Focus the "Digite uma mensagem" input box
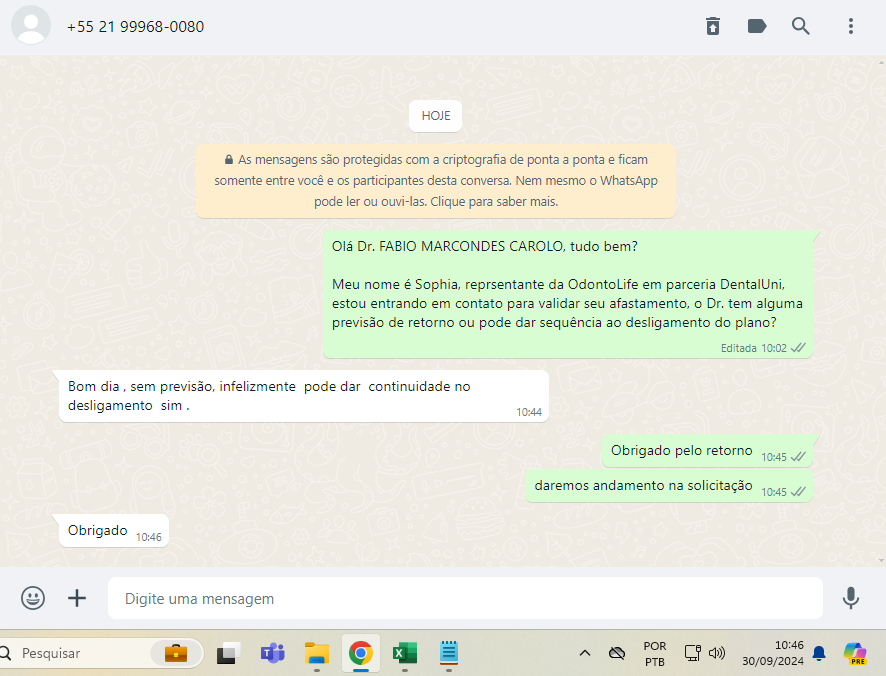This screenshot has width=886, height=676. (x=465, y=598)
